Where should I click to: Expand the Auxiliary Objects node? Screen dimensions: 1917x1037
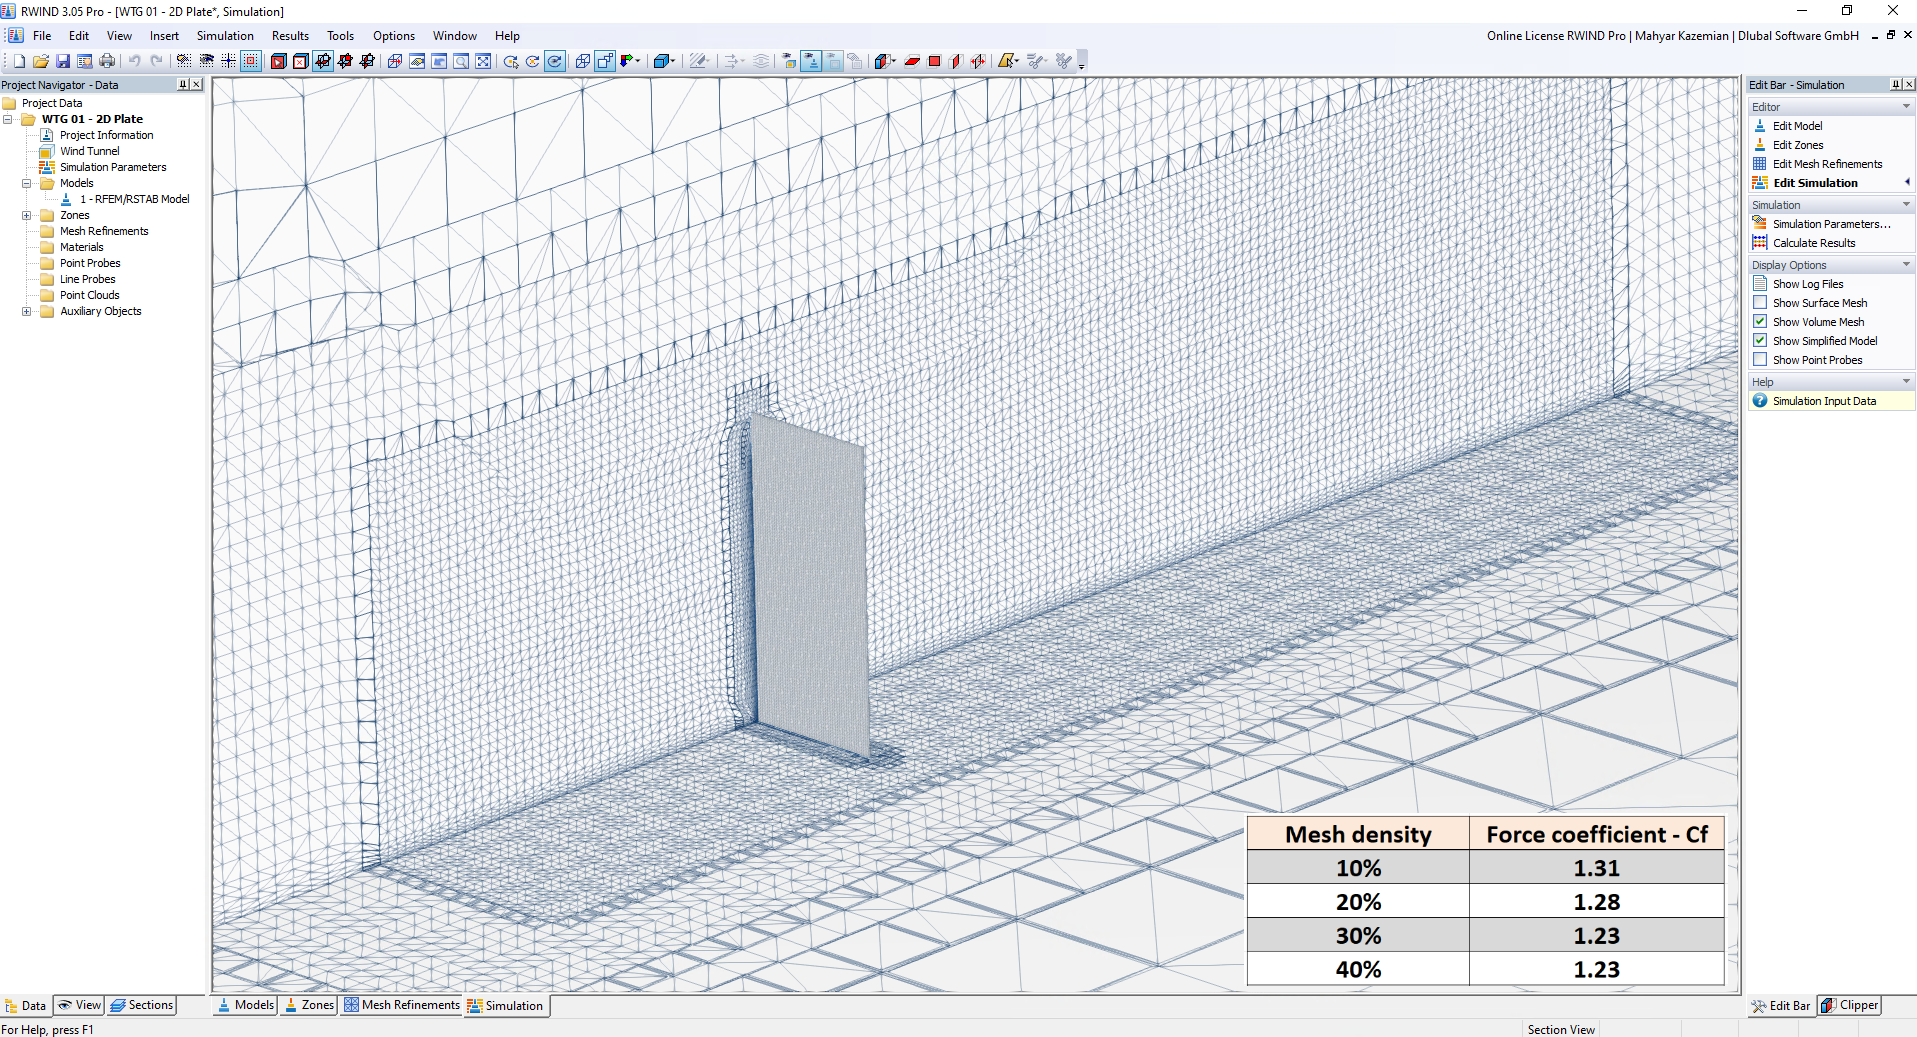pos(26,311)
